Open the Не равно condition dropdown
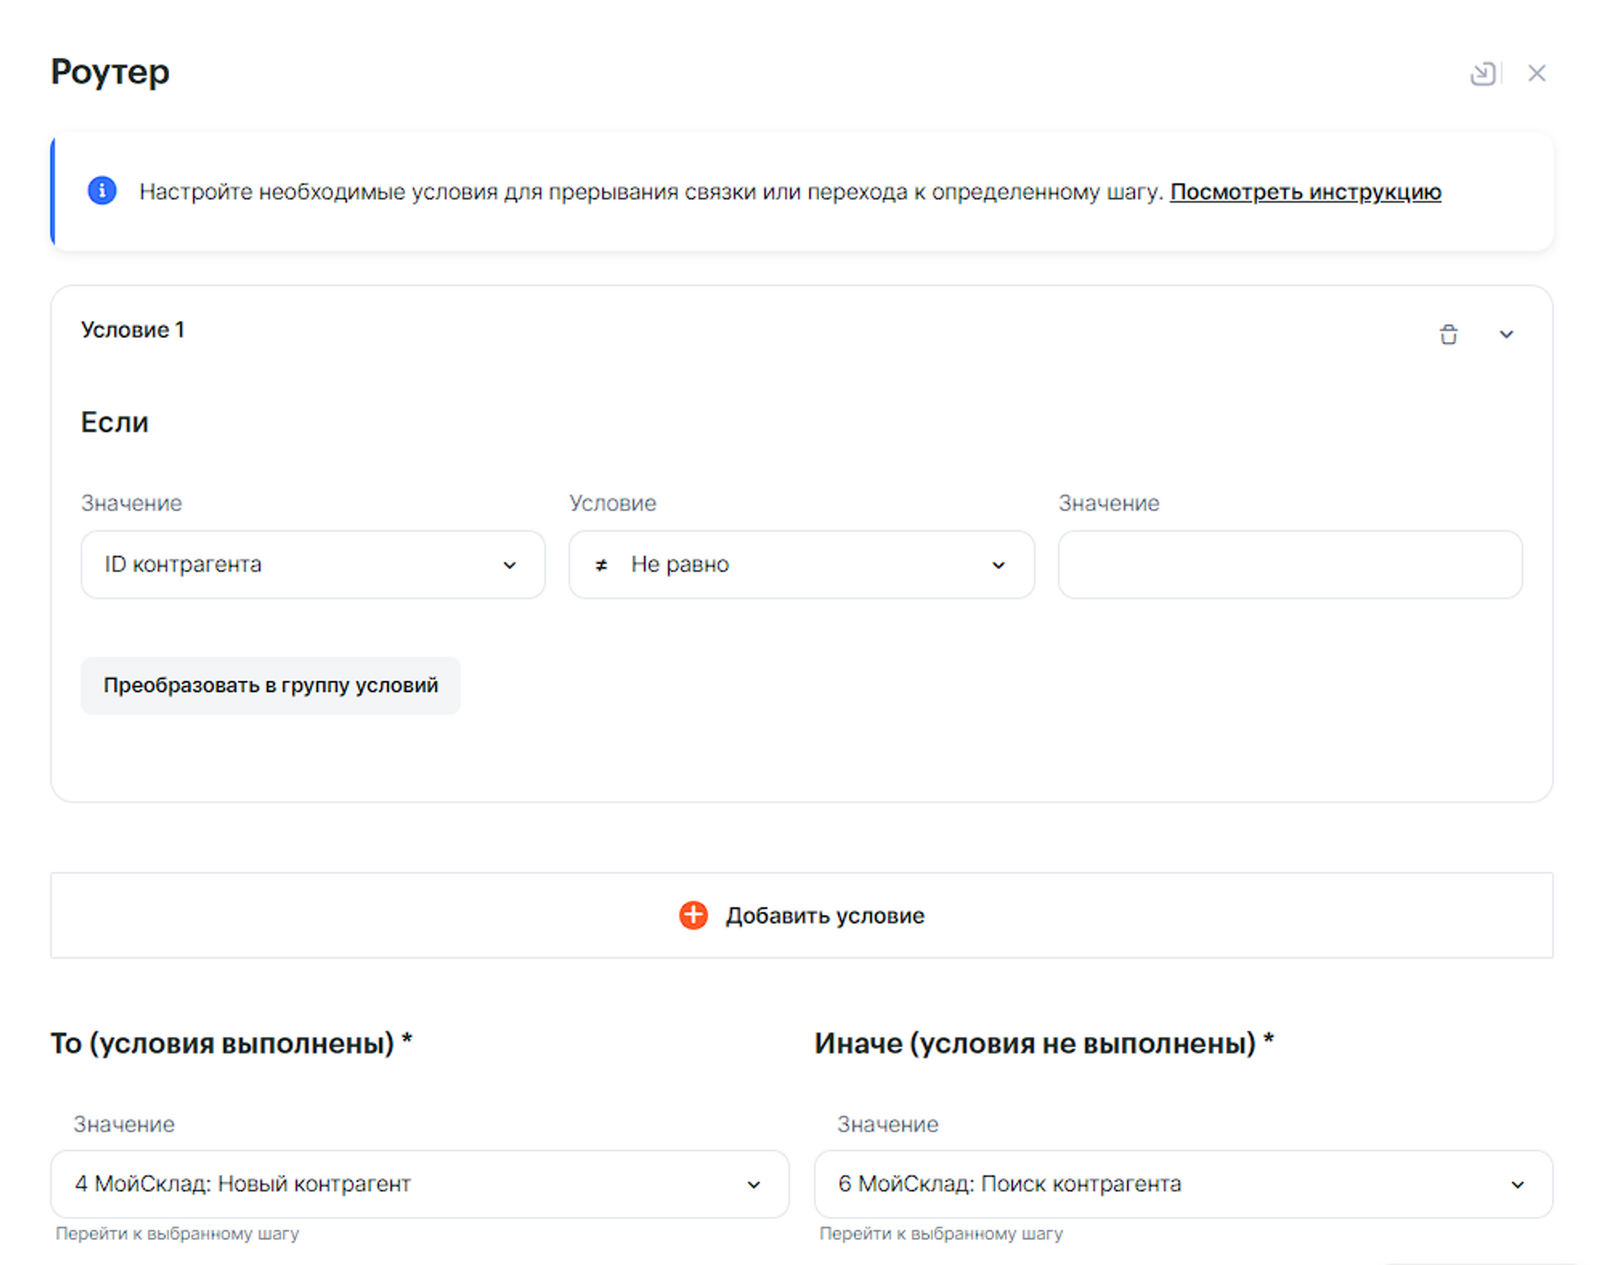This screenshot has width=1600, height=1265. point(800,565)
